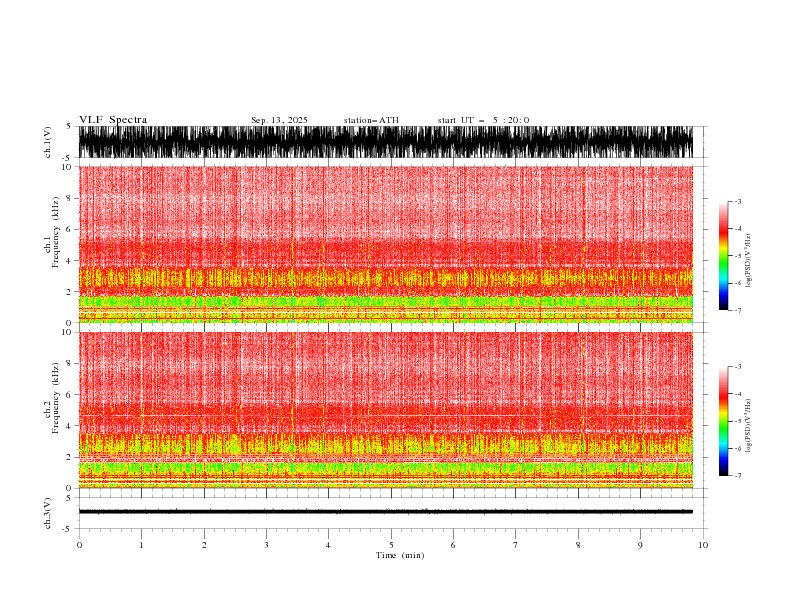Click the ch.1 frequency tick label "8"

coord(70,198)
